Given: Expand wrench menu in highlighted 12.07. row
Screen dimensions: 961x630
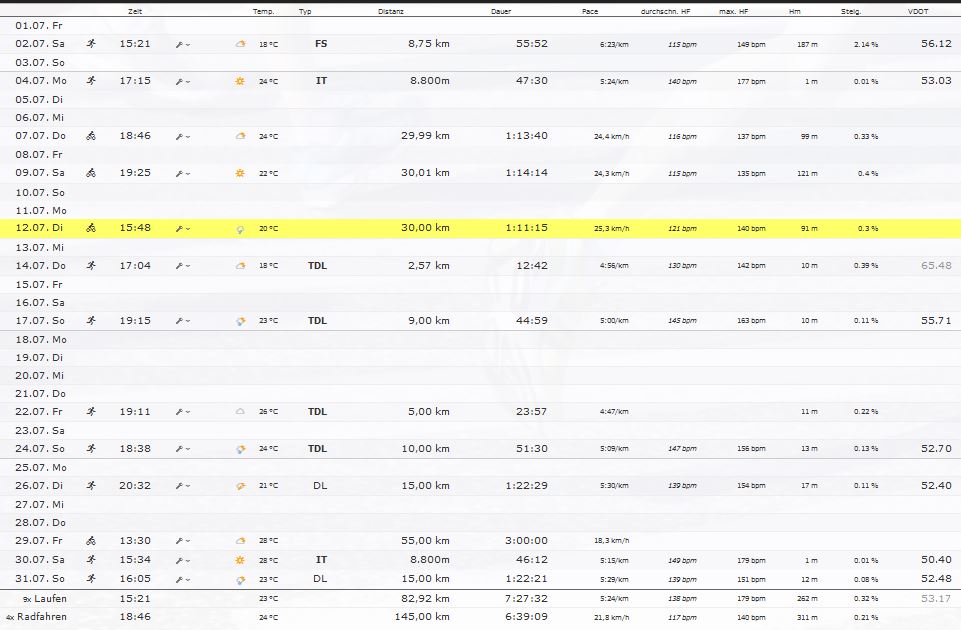Looking at the screenshot, I should (182, 229).
